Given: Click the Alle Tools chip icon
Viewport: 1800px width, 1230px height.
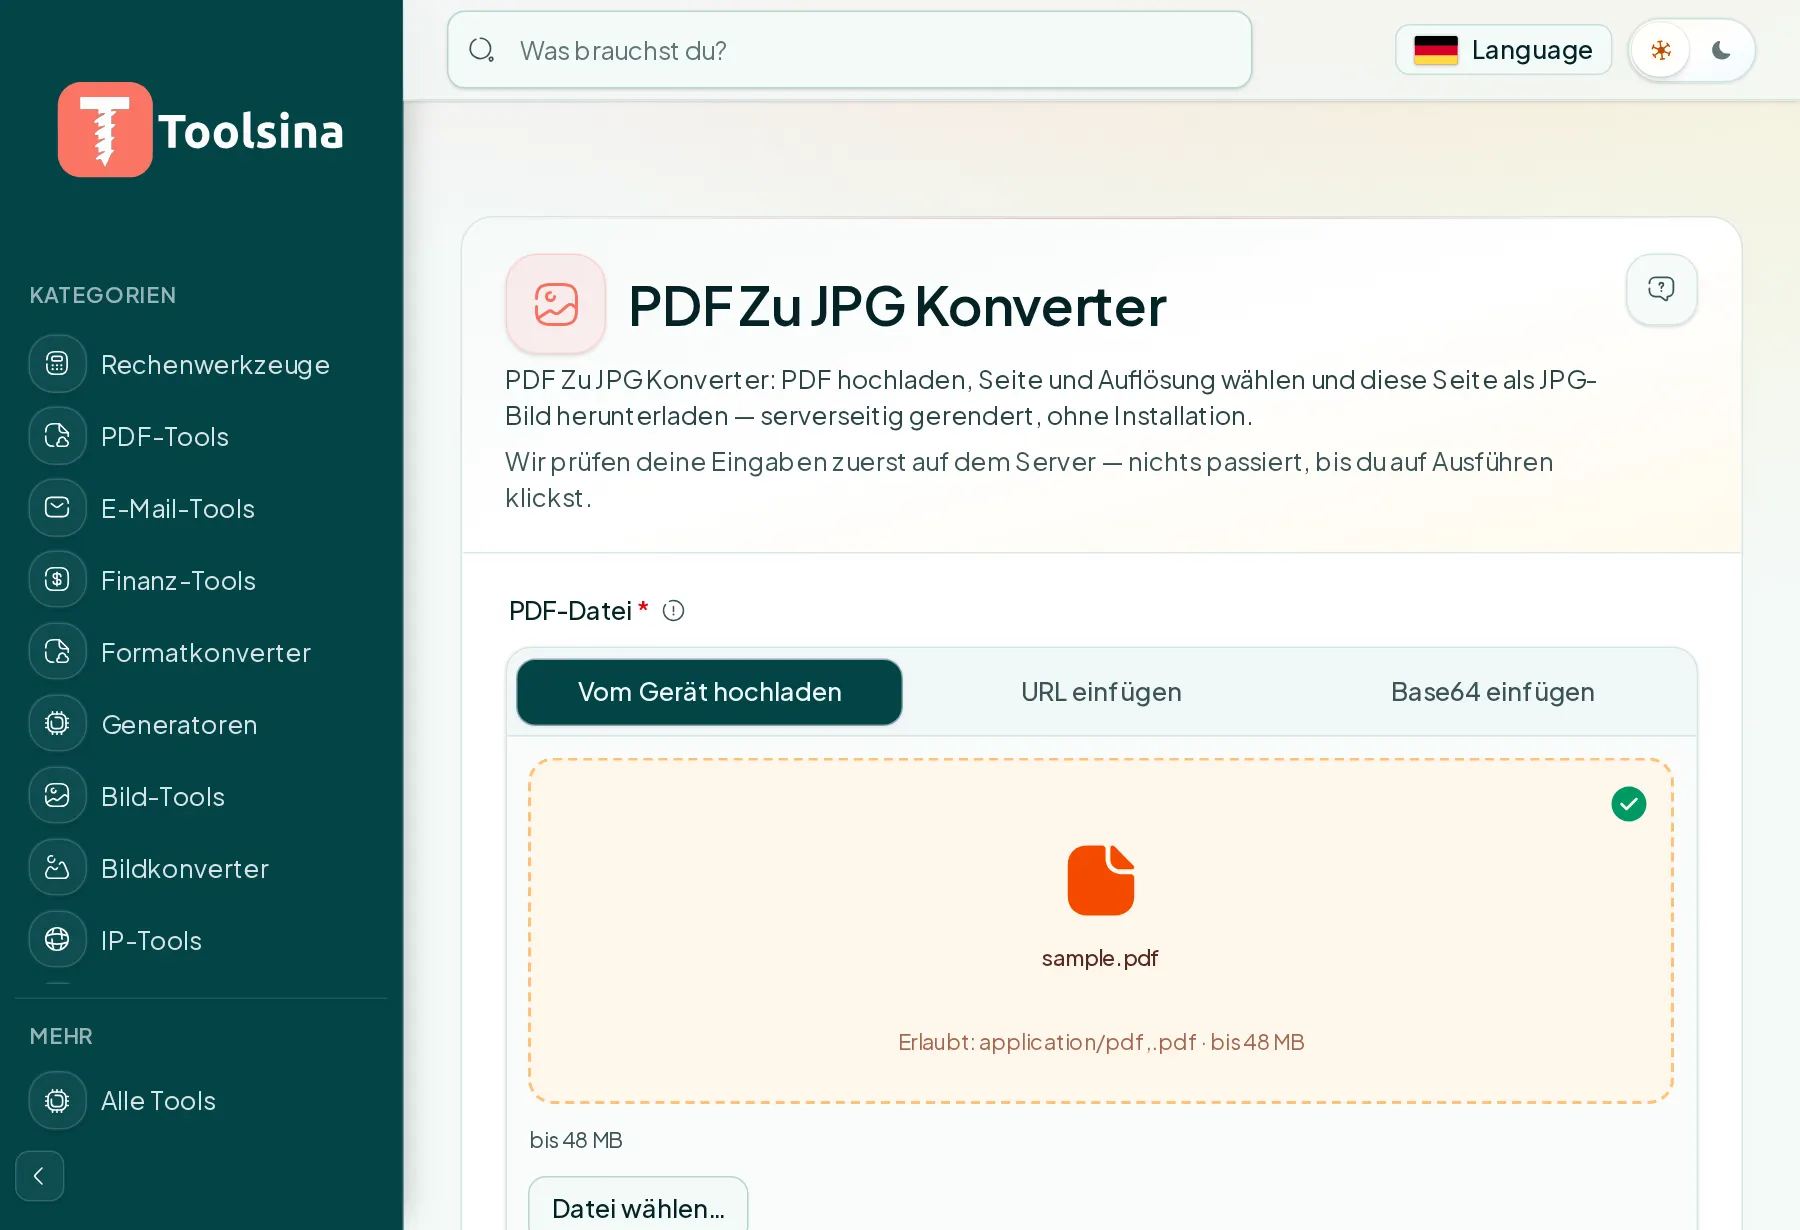Looking at the screenshot, I should (58, 1101).
